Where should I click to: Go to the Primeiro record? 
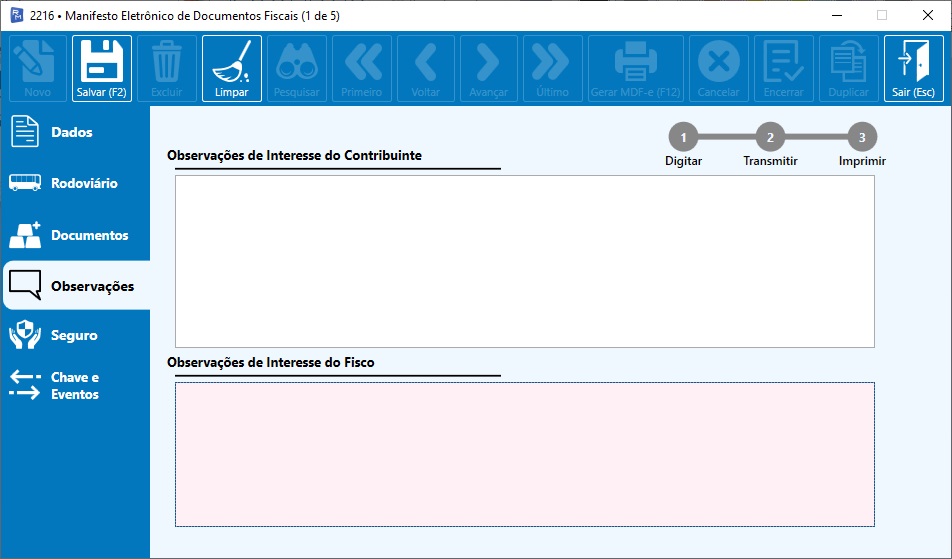[x=362, y=68]
